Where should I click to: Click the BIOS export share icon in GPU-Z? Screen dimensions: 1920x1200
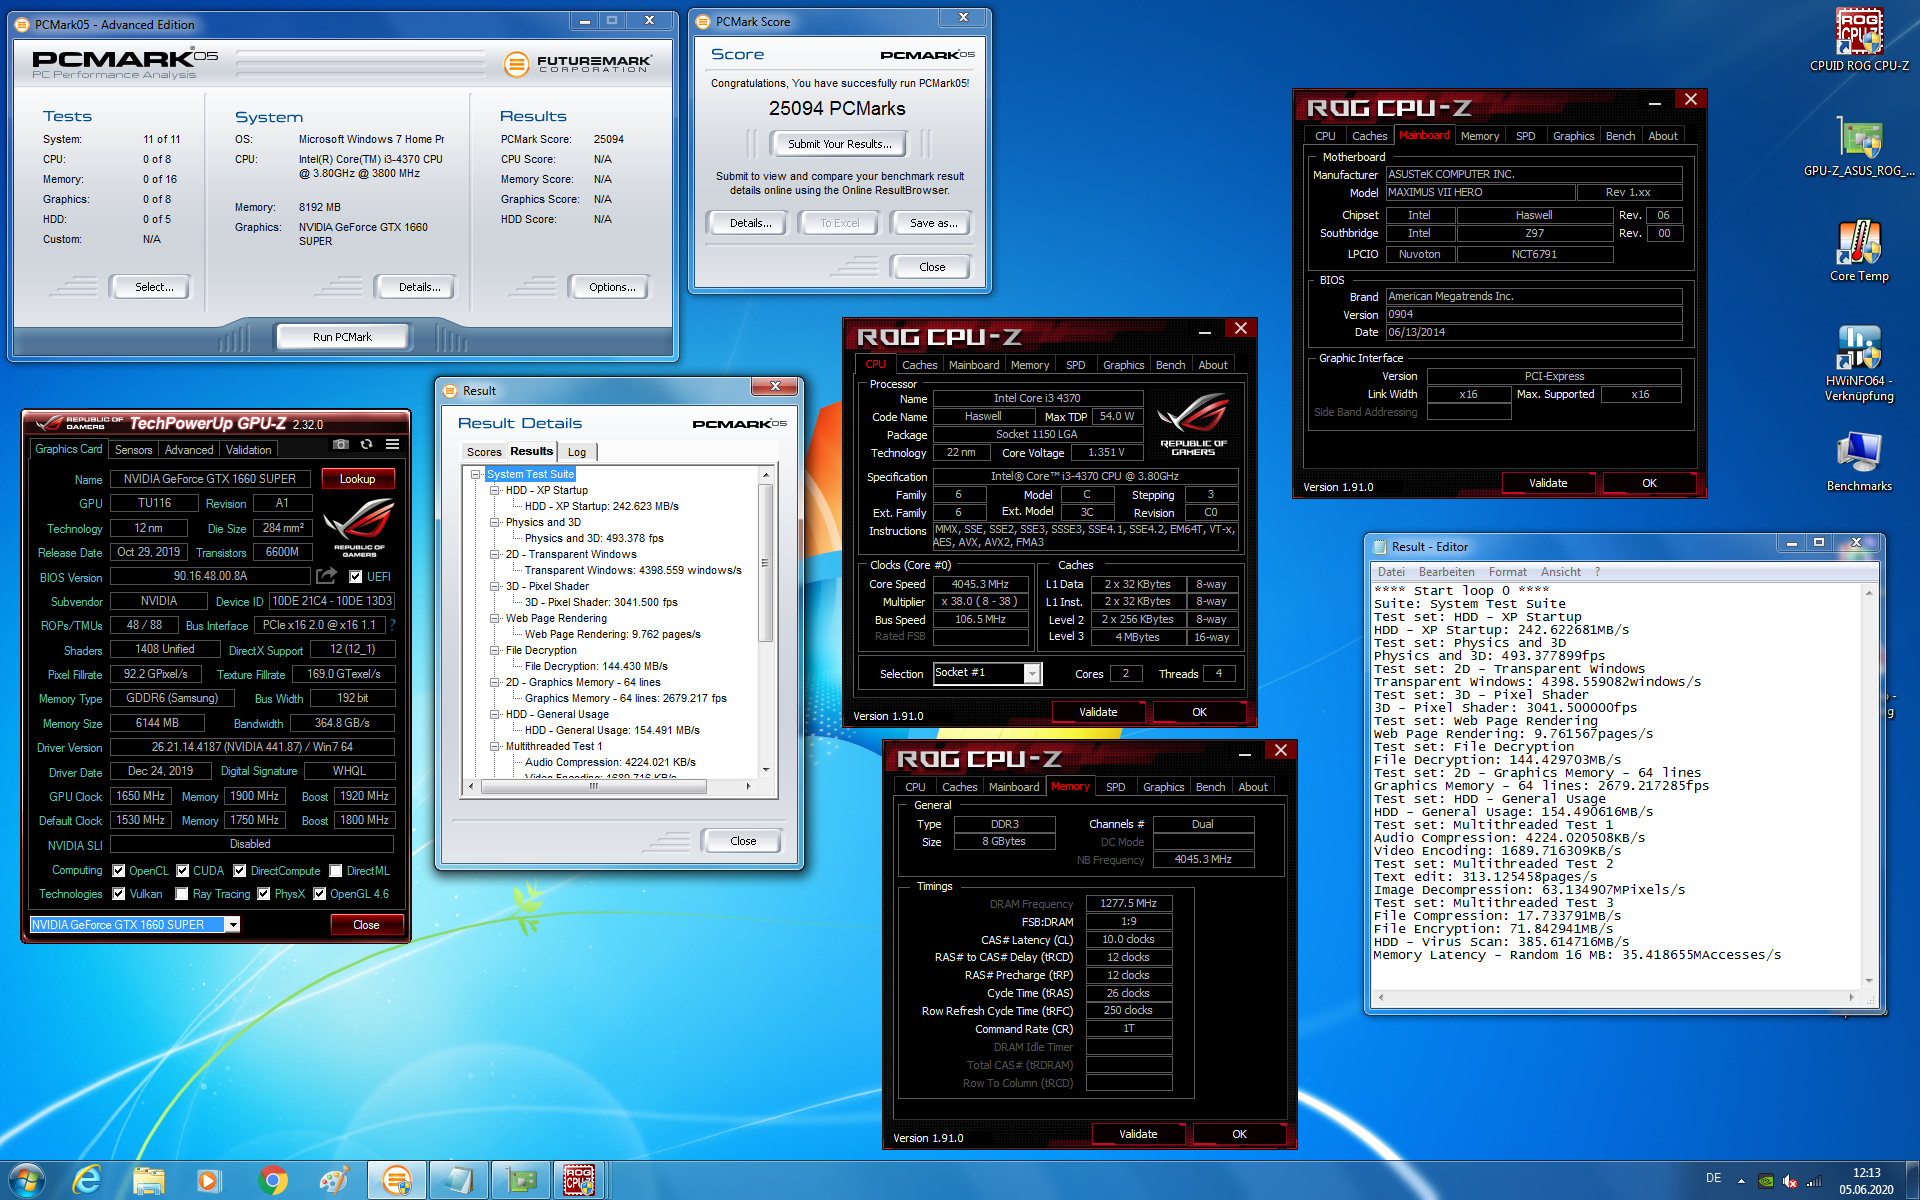pyautogui.click(x=327, y=576)
